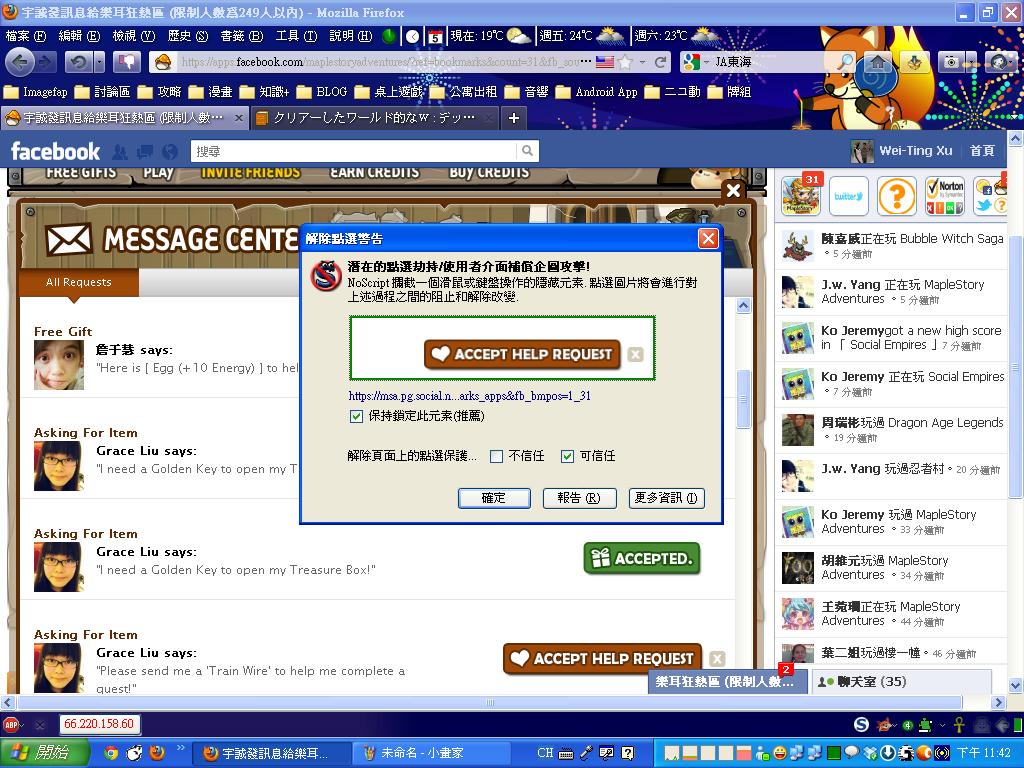Click the Facebook search magnifier button

point(526,151)
